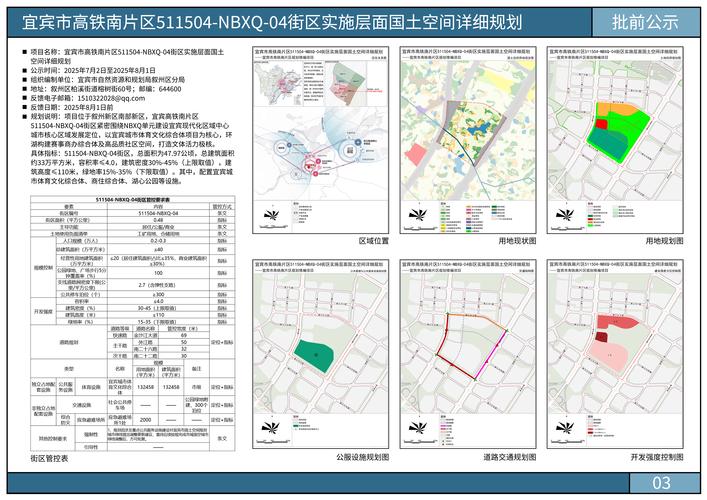Click the road width value 69
This screenshot has width=707, height=500.
pyautogui.click(x=184, y=335)
